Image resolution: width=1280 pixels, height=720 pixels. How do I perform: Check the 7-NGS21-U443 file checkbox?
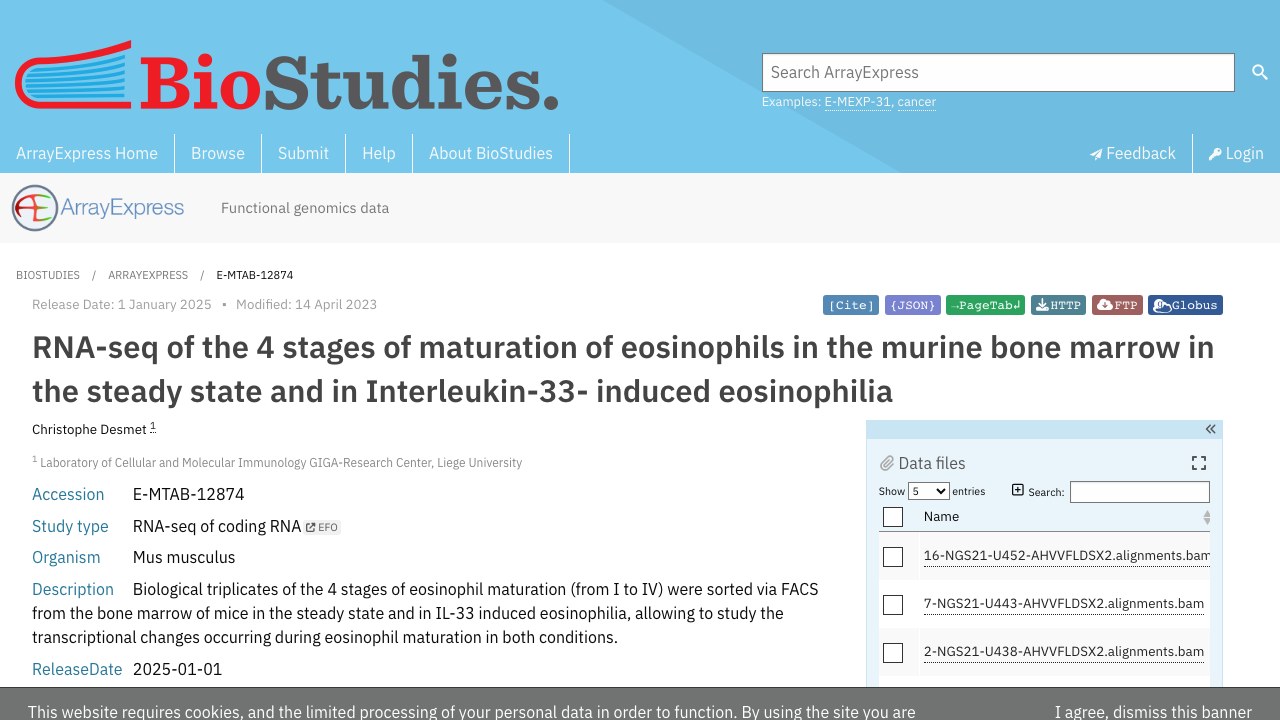pos(893,605)
